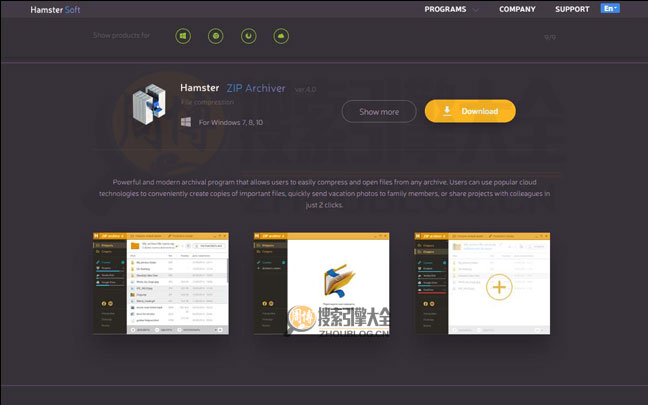Filter products by Windows platform icon
The width and height of the screenshot is (648, 405).
click(x=183, y=36)
